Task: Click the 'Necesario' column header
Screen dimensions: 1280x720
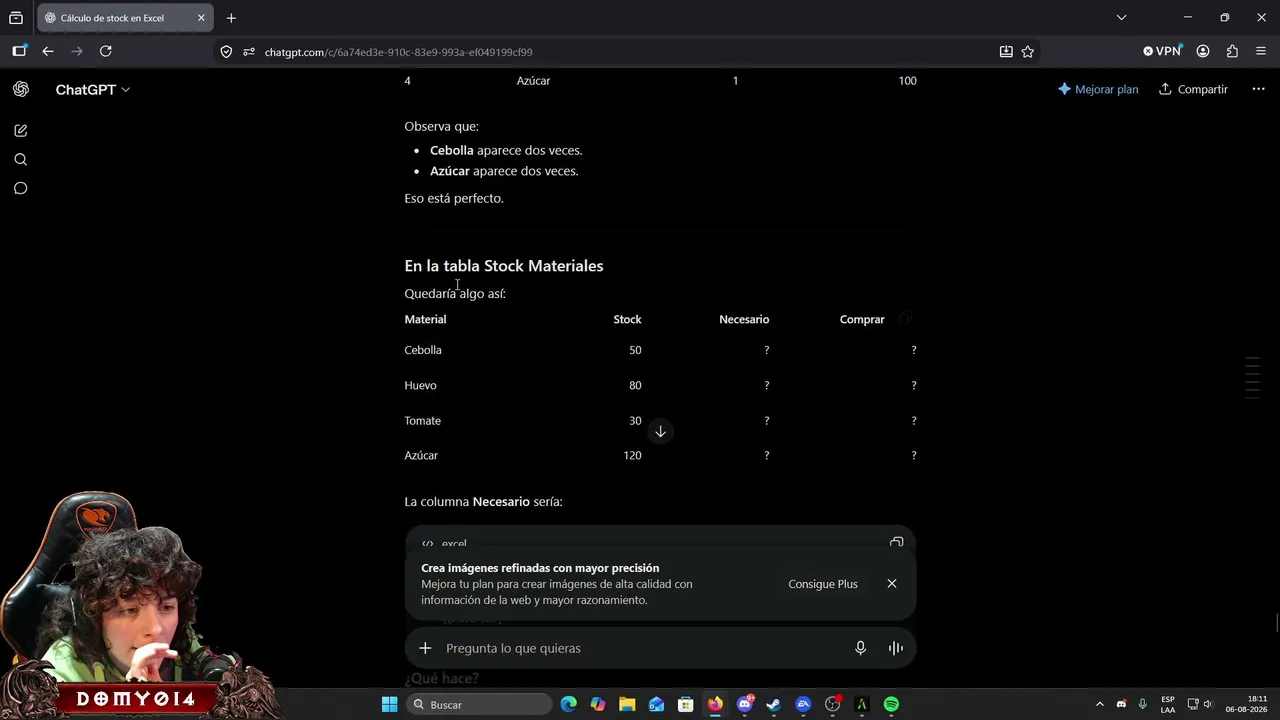Action: 744,319
